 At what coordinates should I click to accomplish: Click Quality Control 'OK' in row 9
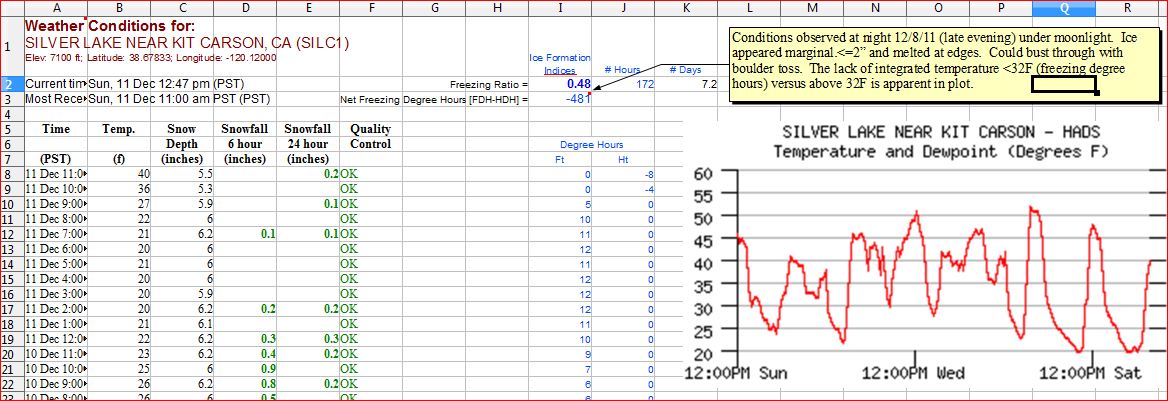click(x=370, y=189)
